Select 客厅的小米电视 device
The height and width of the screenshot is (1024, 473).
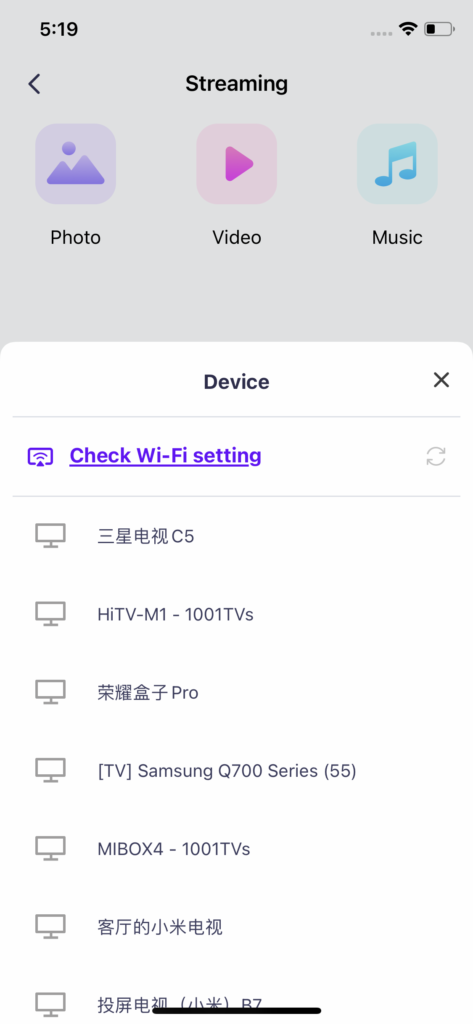tap(236, 927)
